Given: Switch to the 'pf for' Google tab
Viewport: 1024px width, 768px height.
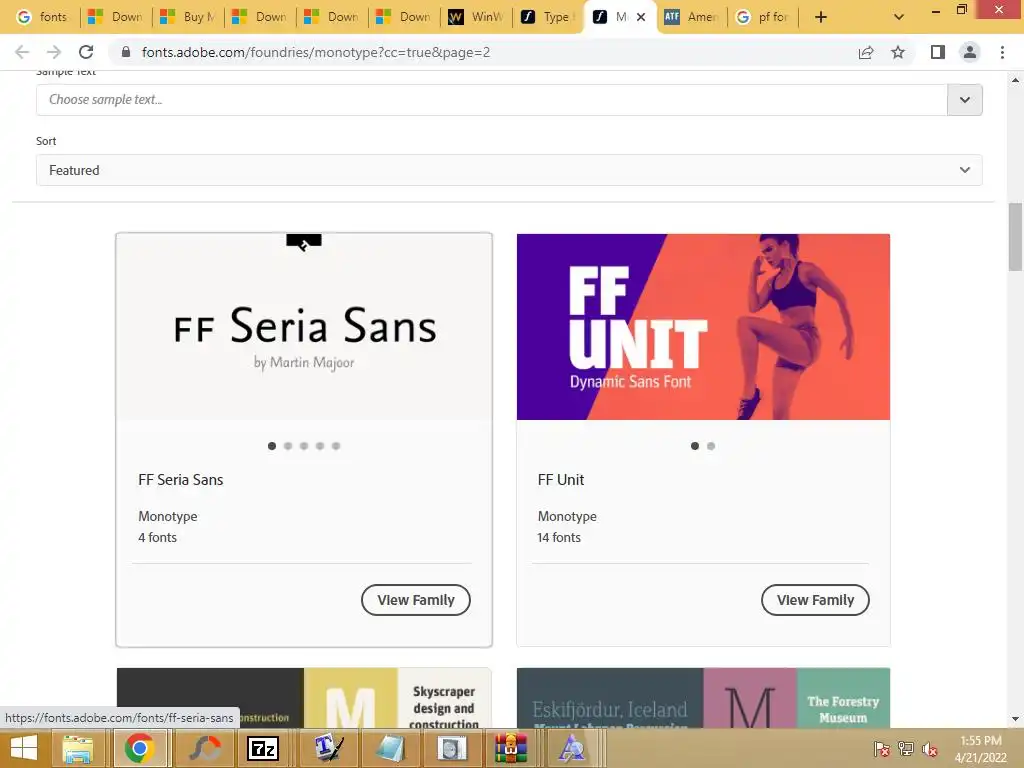Looking at the screenshot, I should pos(763,17).
